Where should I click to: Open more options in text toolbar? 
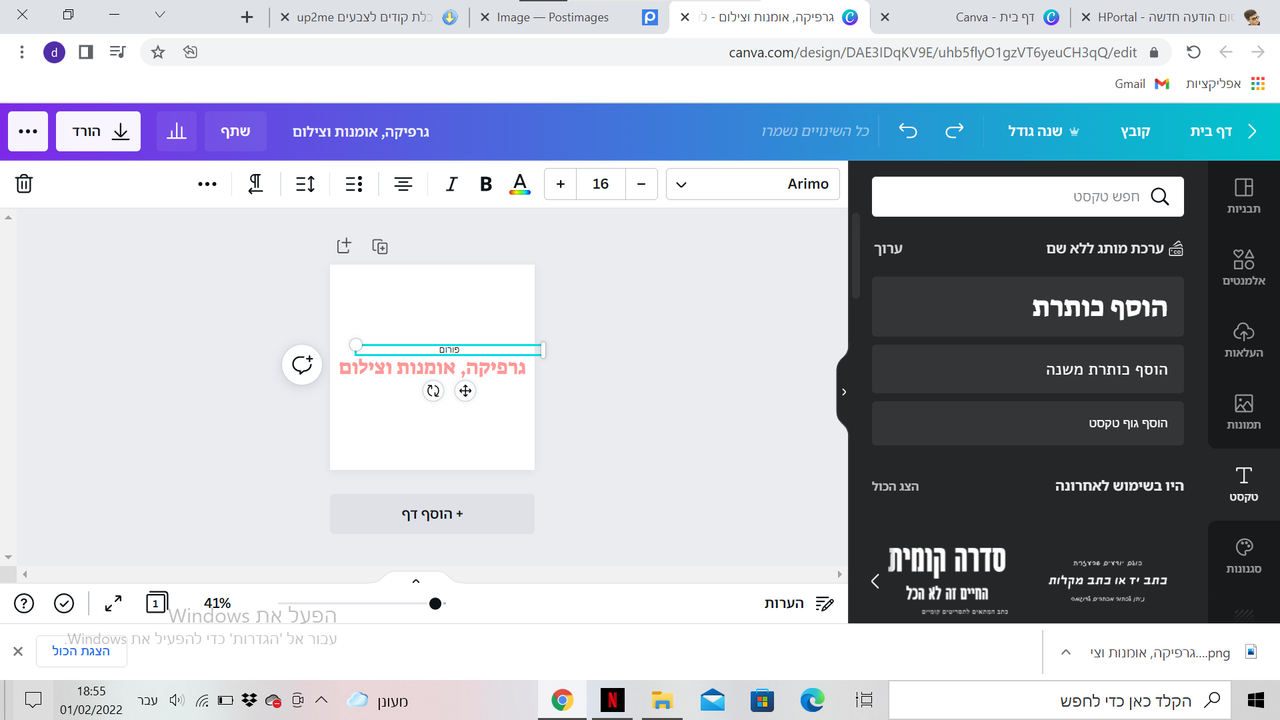(207, 184)
